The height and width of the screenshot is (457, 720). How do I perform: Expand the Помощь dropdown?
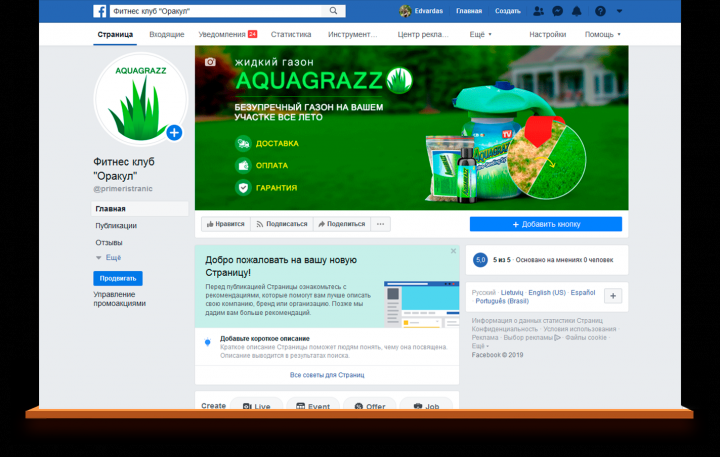pyautogui.click(x=602, y=34)
